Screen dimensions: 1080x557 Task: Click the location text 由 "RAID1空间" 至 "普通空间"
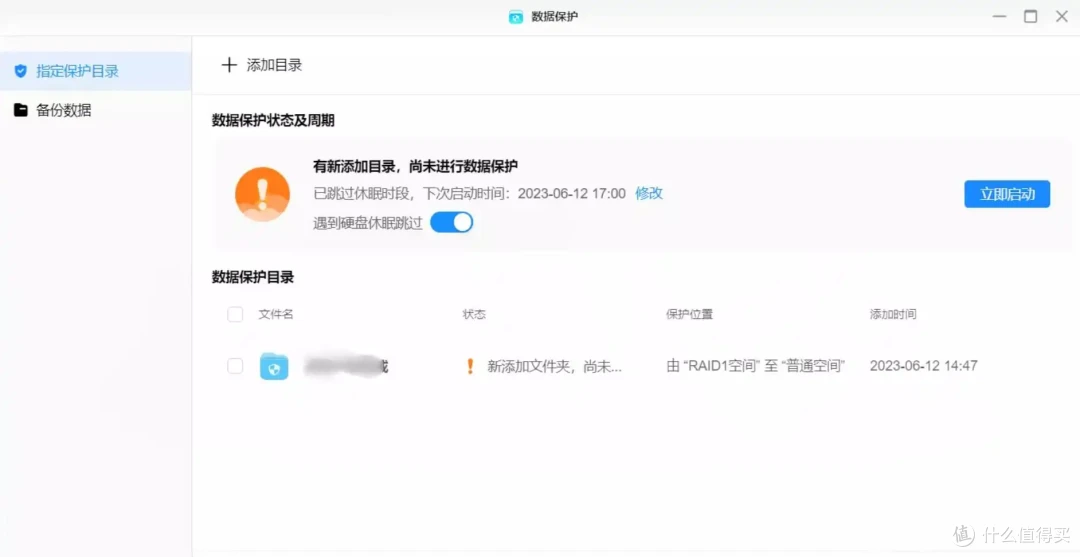point(756,366)
